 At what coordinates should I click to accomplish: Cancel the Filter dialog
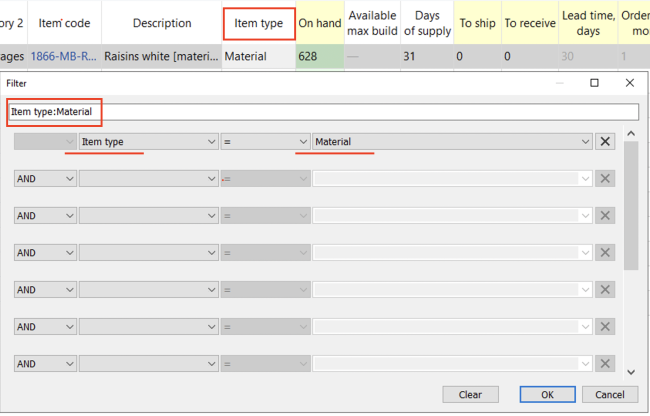(602, 394)
